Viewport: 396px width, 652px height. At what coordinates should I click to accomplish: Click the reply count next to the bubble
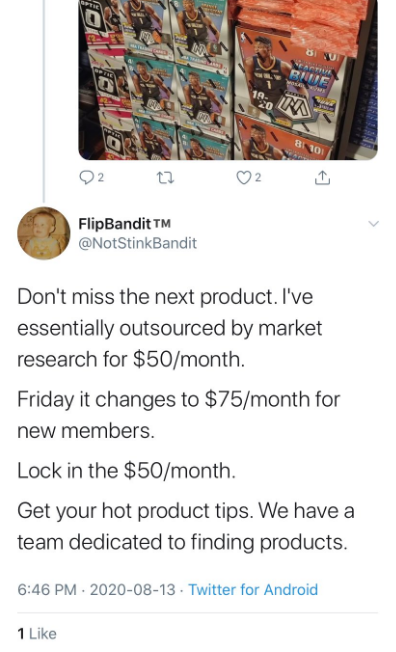tap(100, 178)
